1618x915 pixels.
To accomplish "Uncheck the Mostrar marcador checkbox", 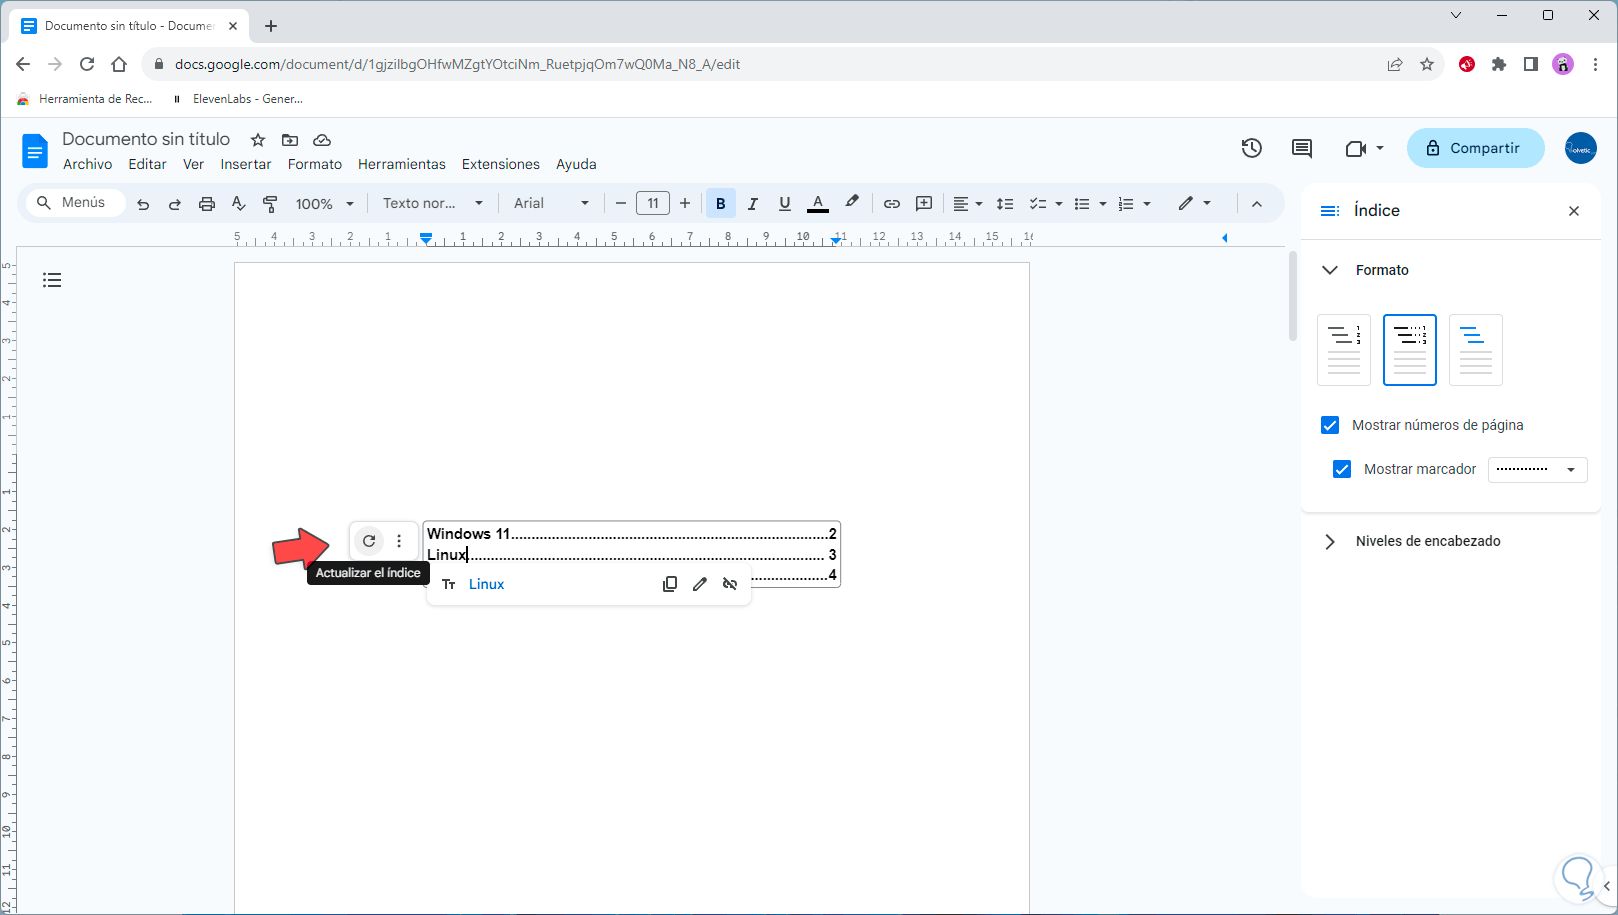I will (x=1342, y=469).
